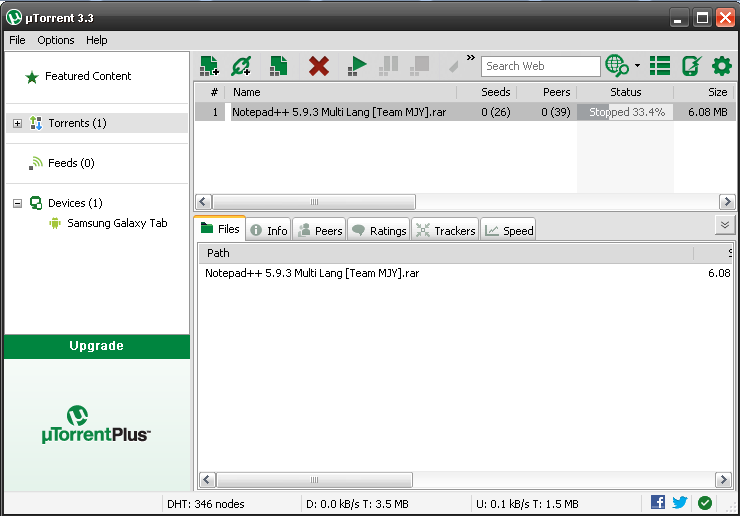
Task: Click the Pause torrent toolbar icon
Action: tap(388, 66)
